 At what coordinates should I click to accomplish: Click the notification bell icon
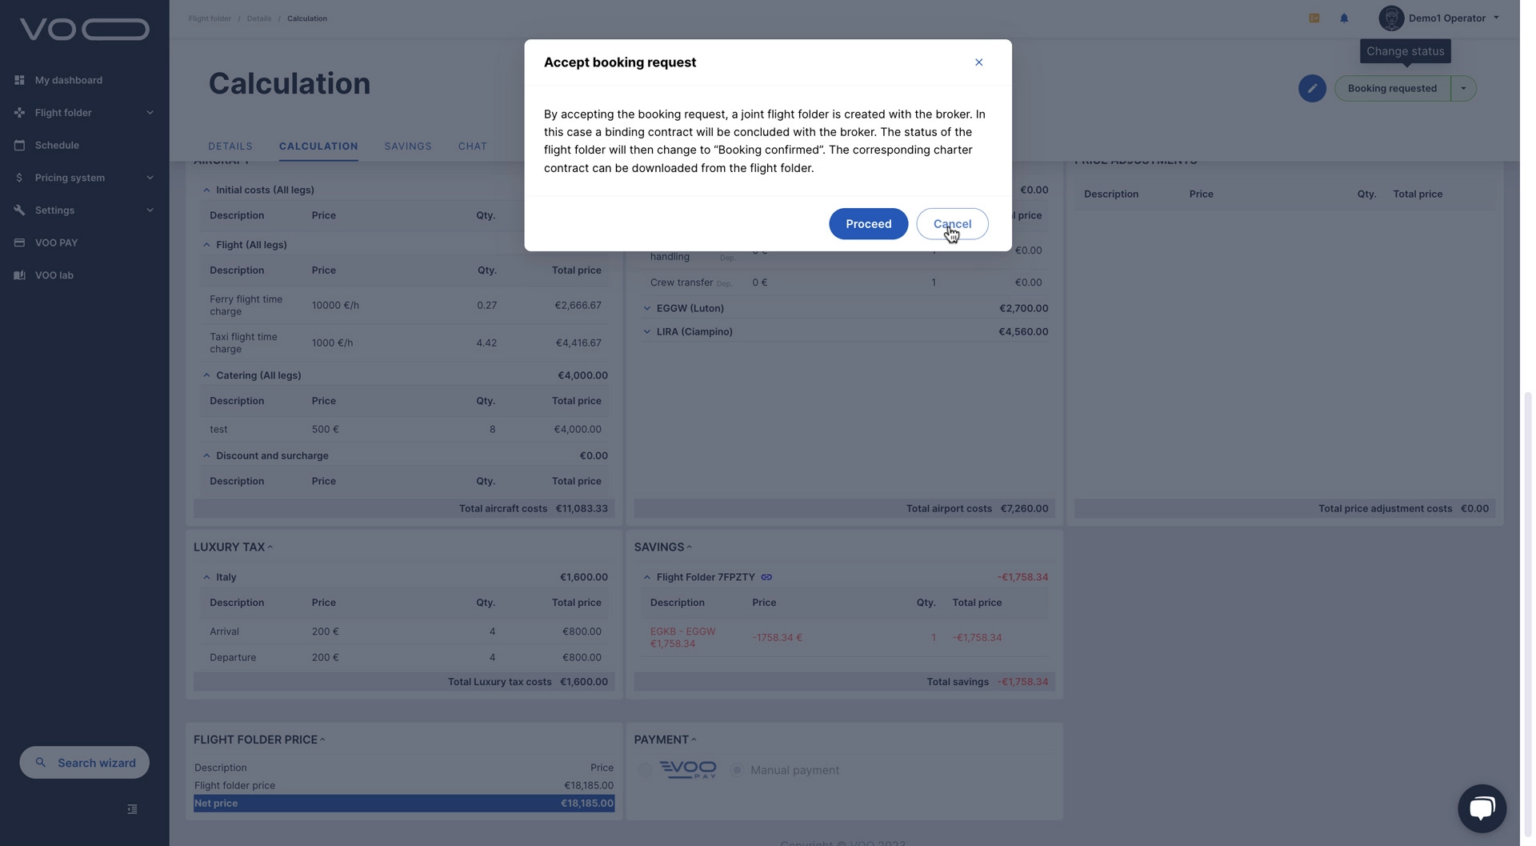pos(1344,18)
